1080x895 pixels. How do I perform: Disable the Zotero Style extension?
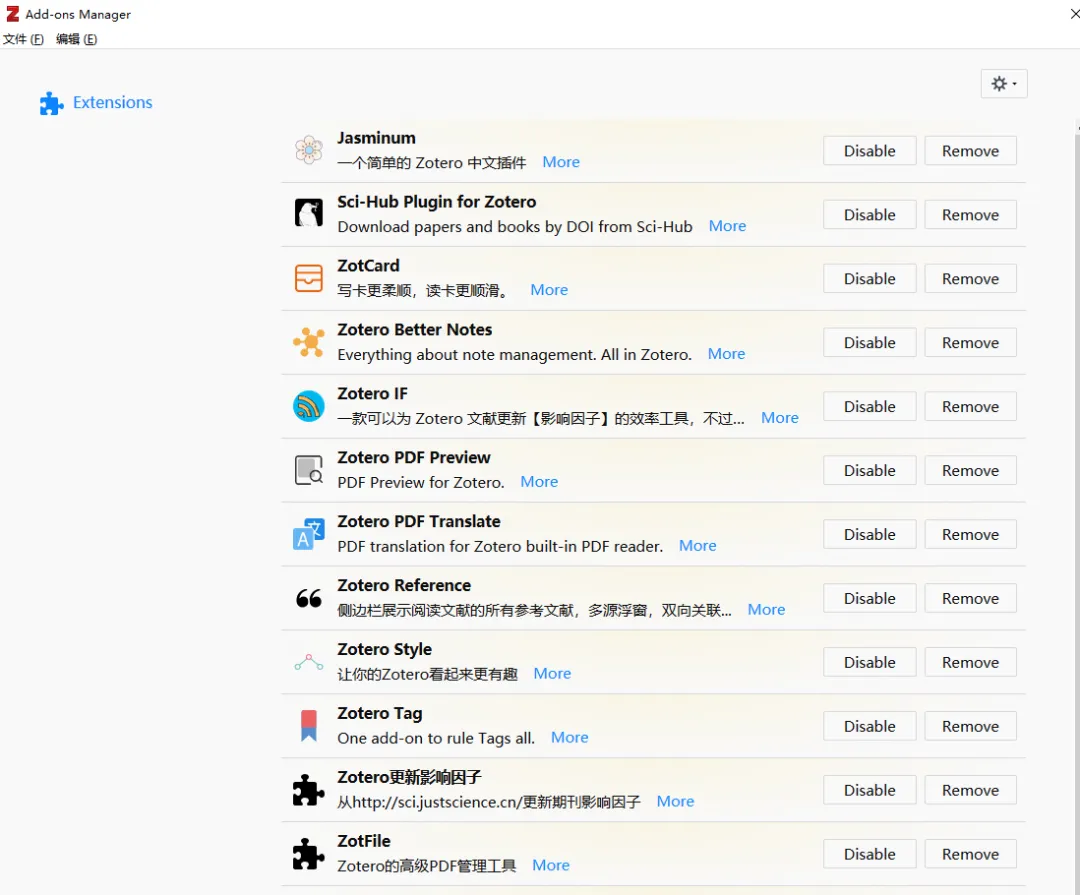869,662
